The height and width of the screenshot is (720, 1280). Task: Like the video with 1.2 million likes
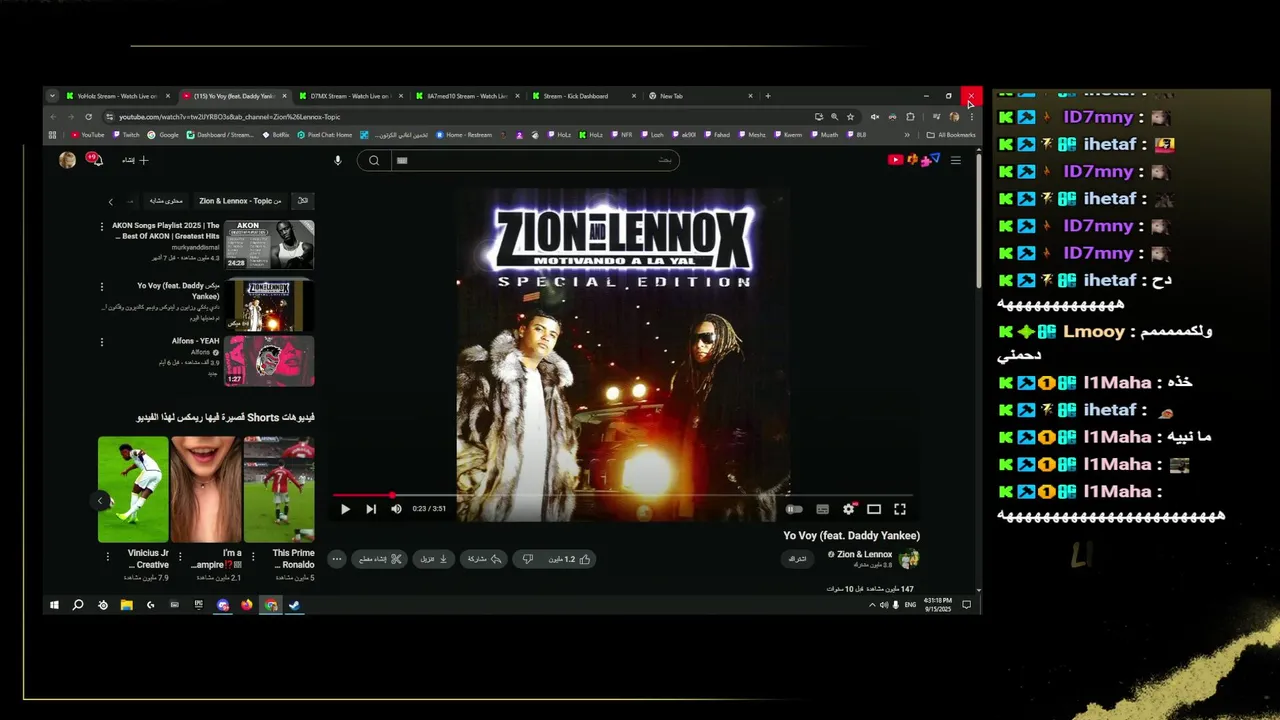pyautogui.click(x=572, y=559)
